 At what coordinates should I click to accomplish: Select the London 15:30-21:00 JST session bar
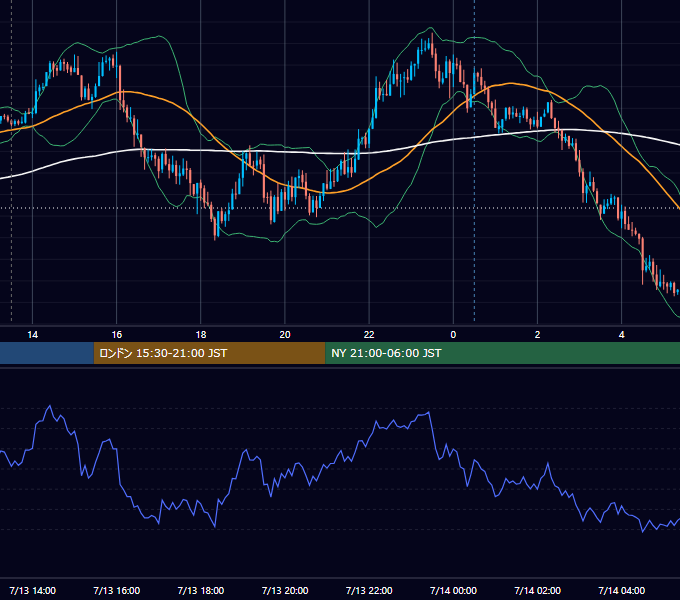[209, 353]
